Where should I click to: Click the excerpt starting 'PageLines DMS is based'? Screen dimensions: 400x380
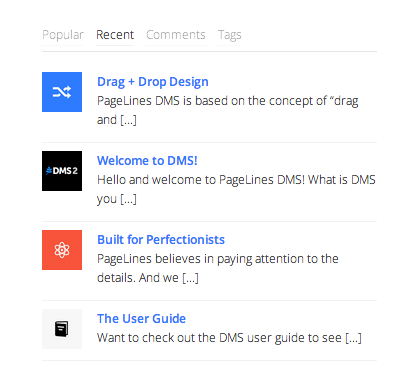[x=228, y=110]
